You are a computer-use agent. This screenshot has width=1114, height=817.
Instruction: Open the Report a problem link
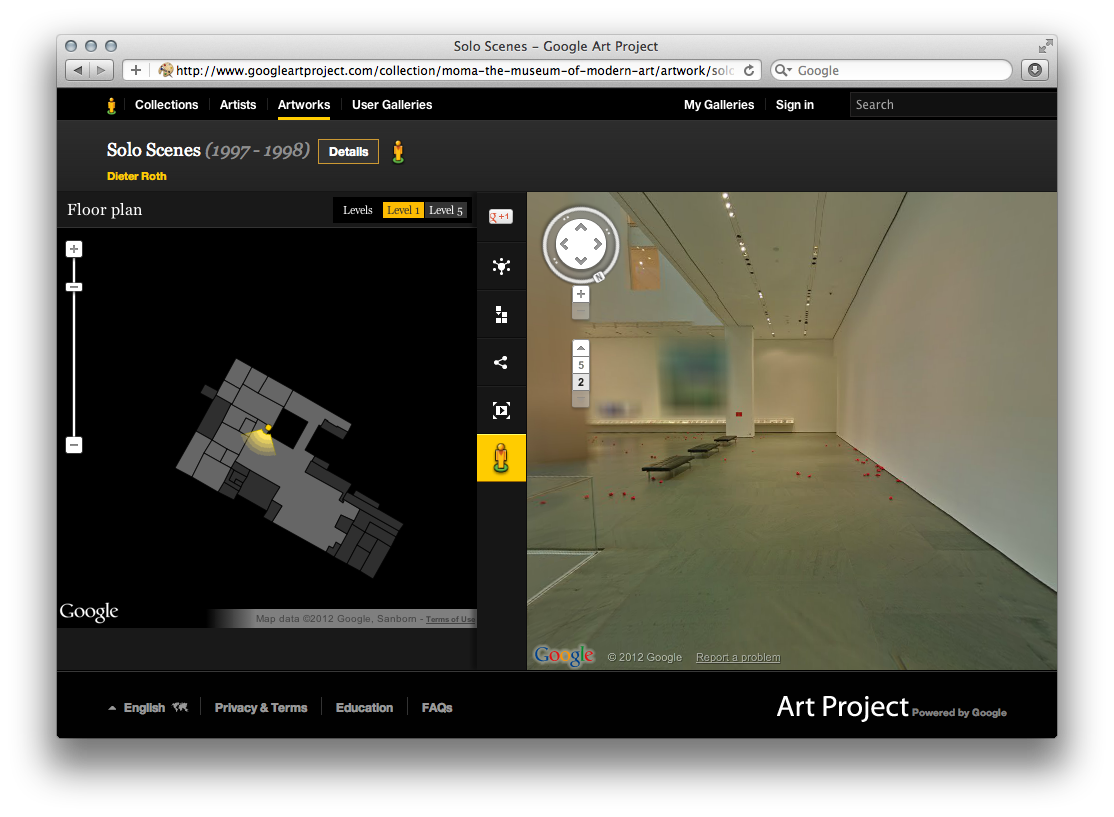[737, 657]
